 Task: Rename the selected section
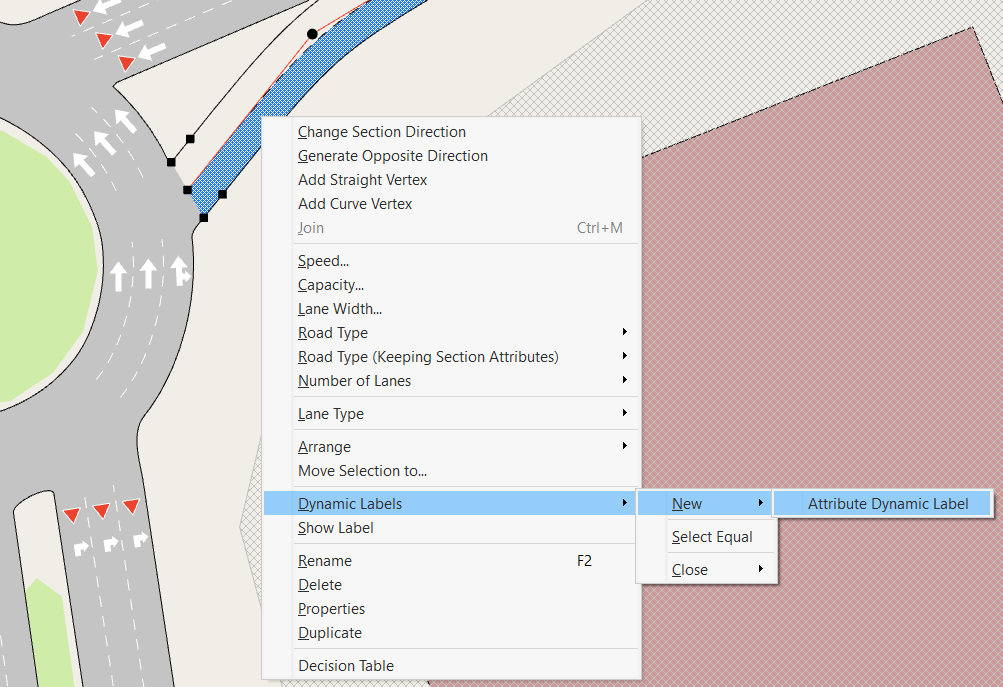(323, 561)
